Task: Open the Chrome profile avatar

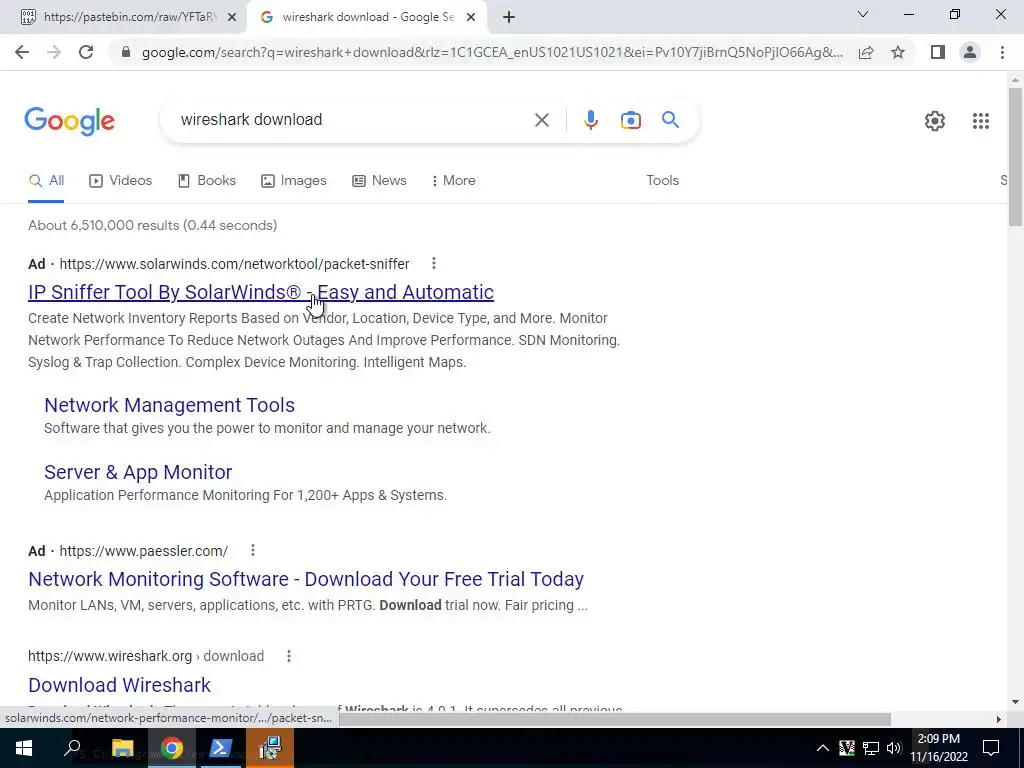Action: [x=970, y=52]
